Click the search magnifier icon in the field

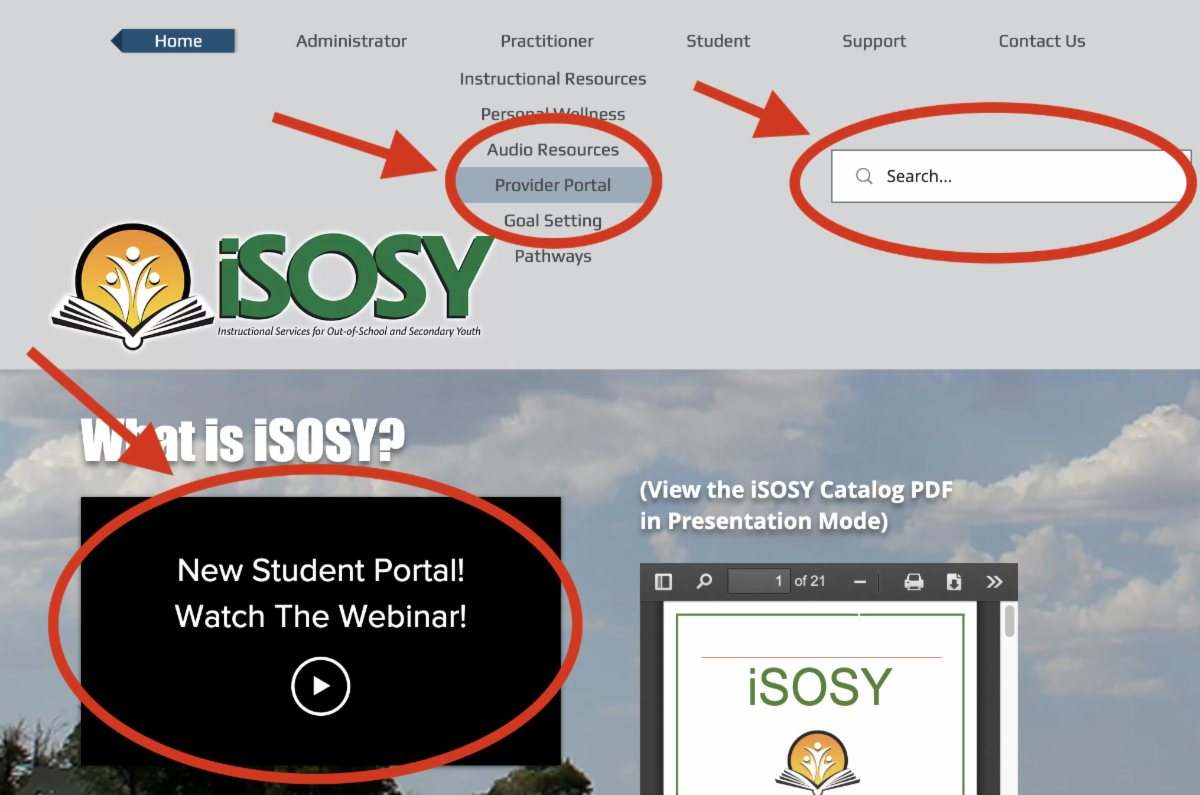(864, 176)
